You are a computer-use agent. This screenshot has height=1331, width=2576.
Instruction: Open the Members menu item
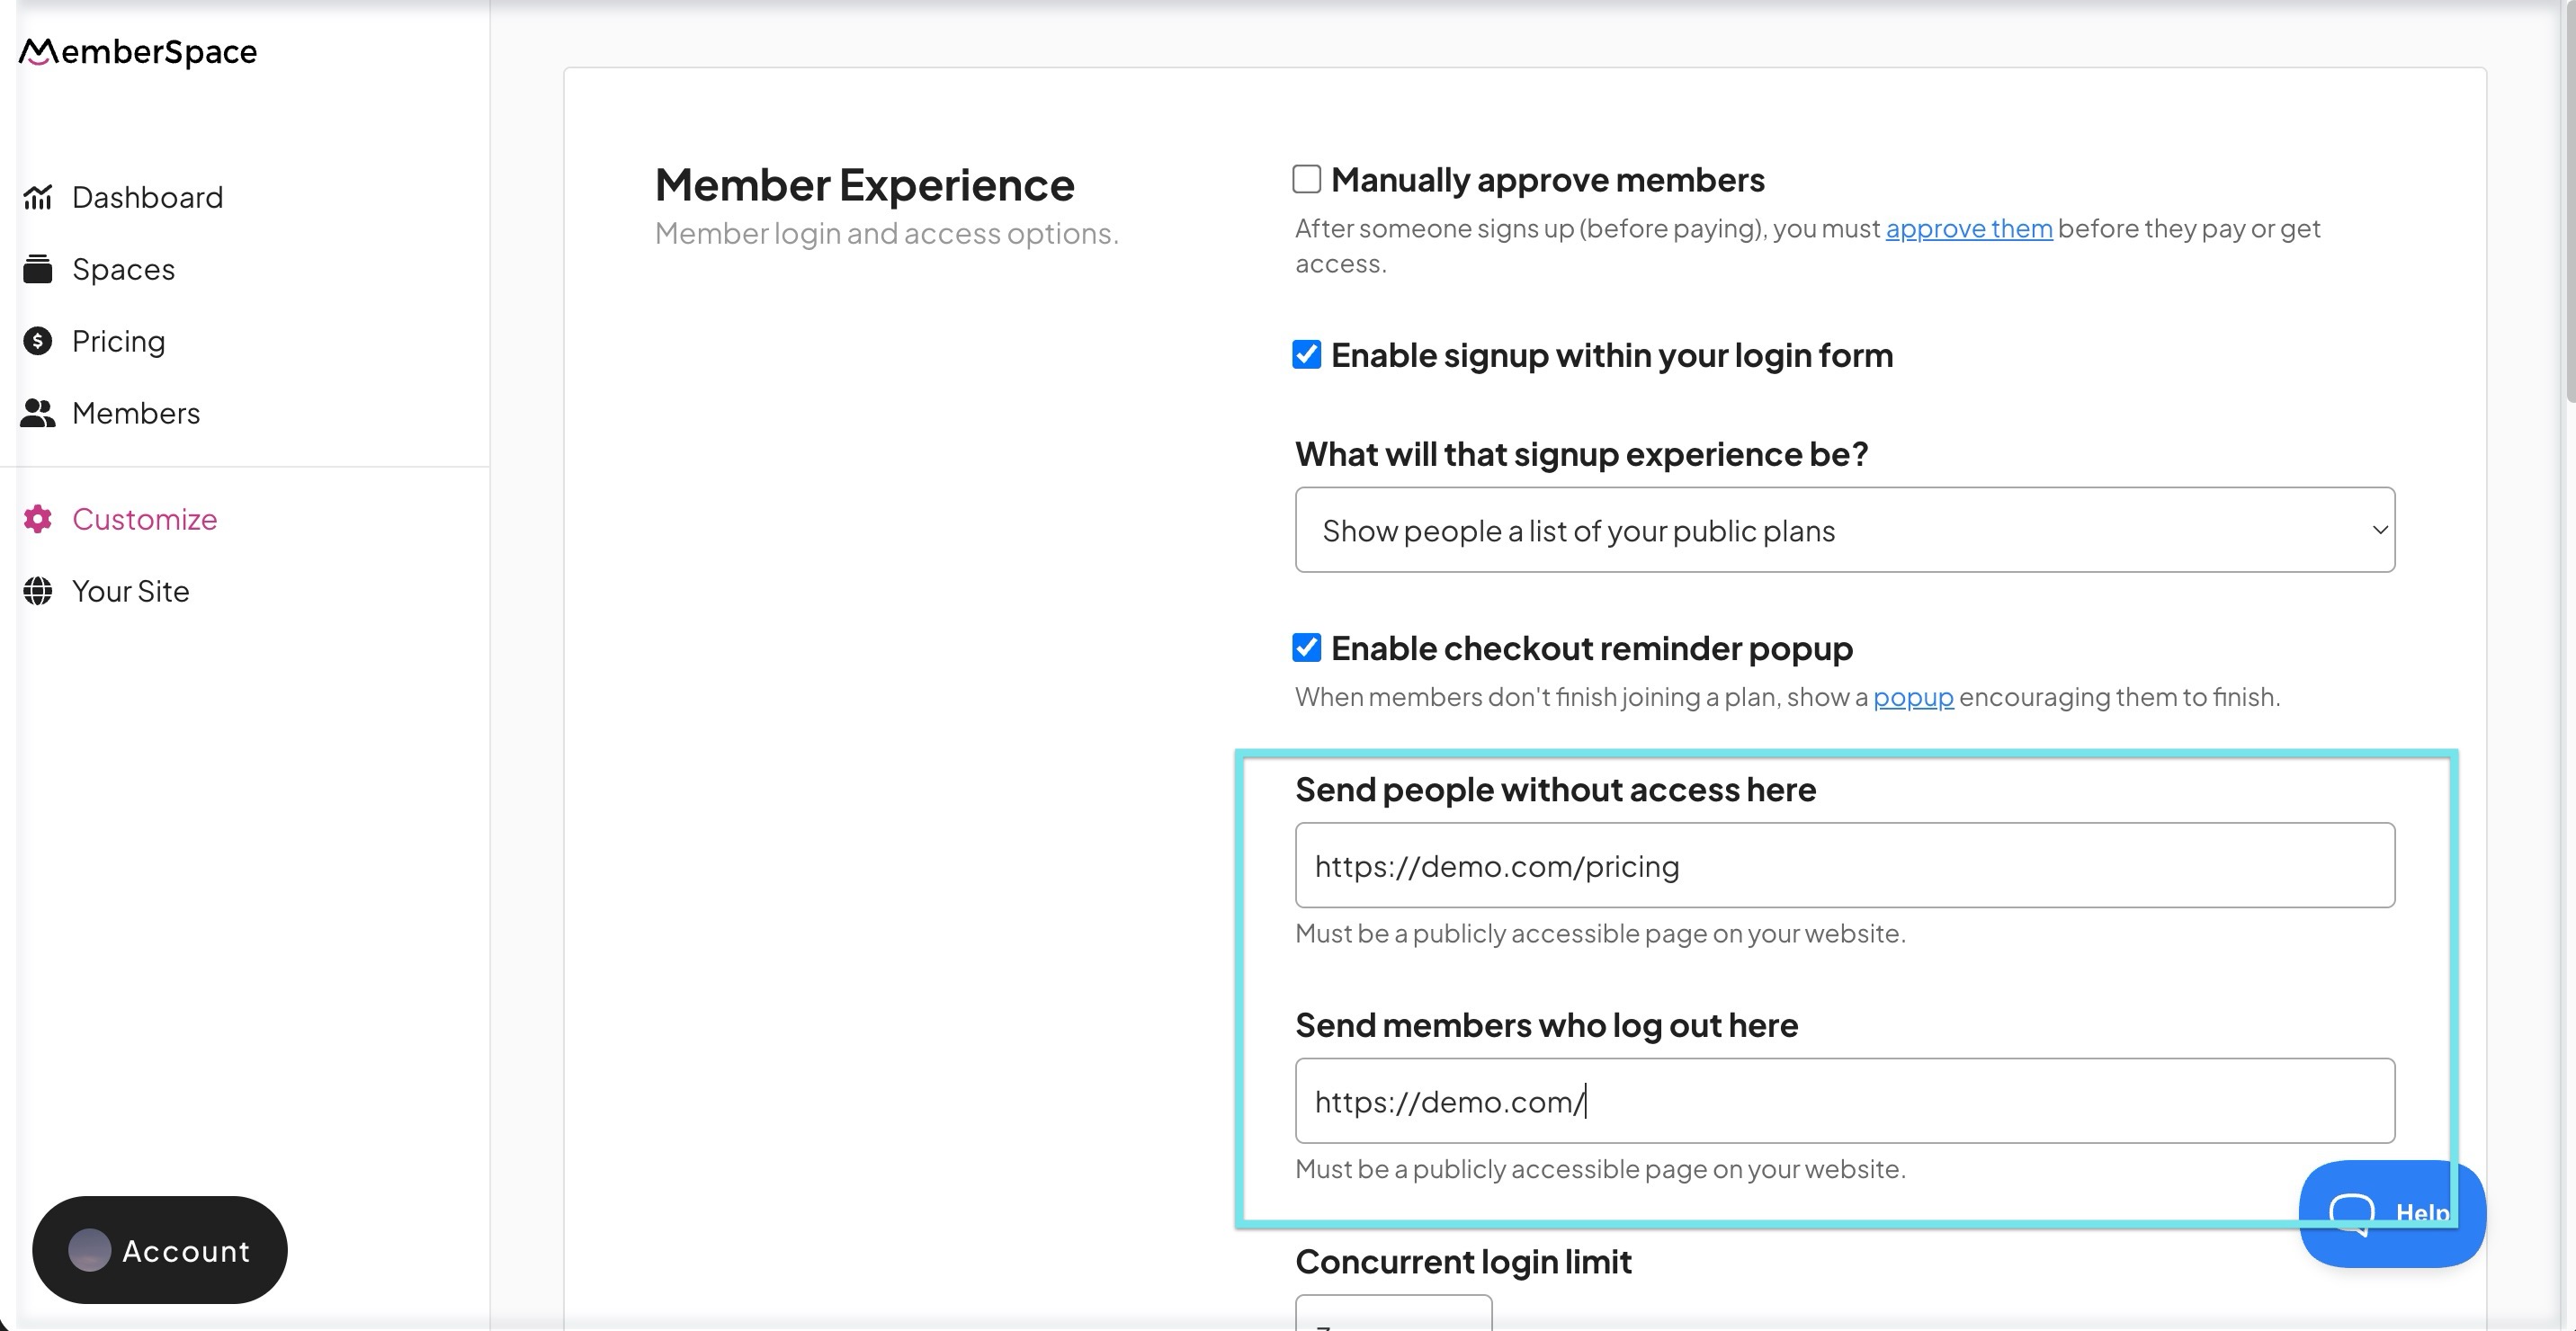[136, 413]
